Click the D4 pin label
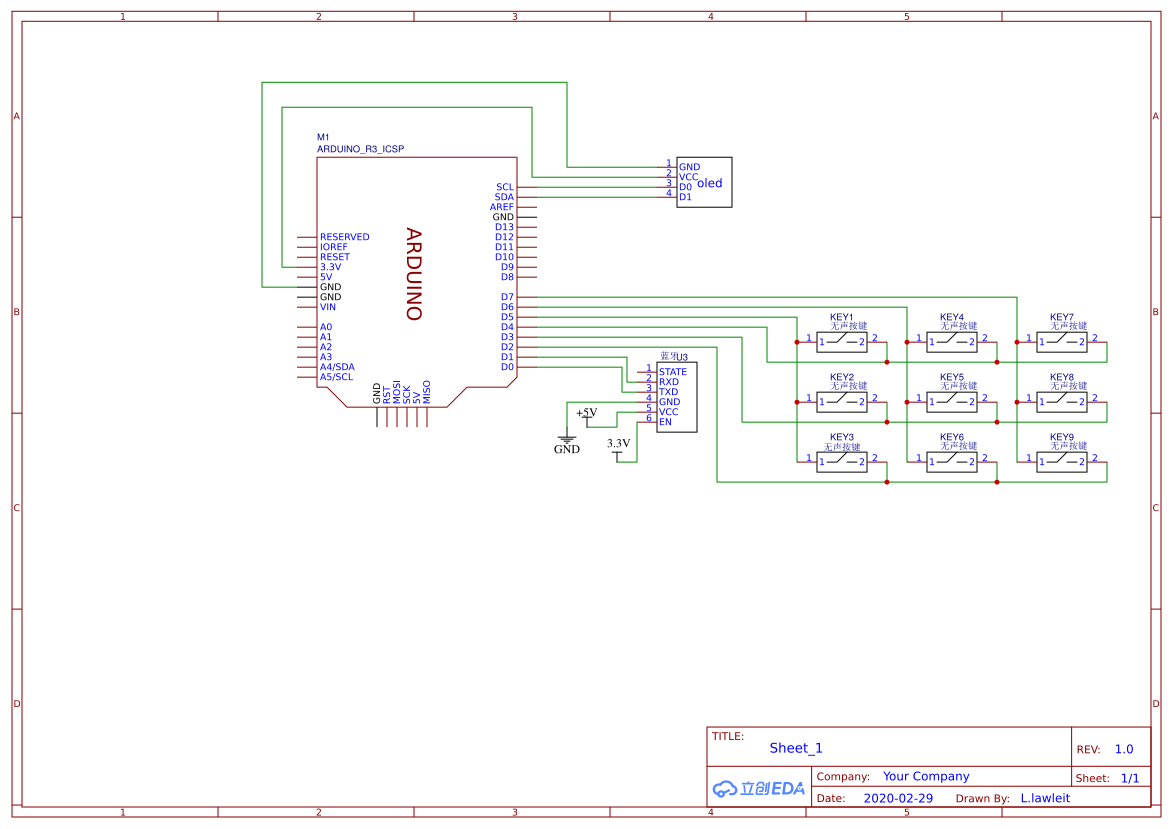This screenshot has width=1171, height=829. pyautogui.click(x=507, y=327)
